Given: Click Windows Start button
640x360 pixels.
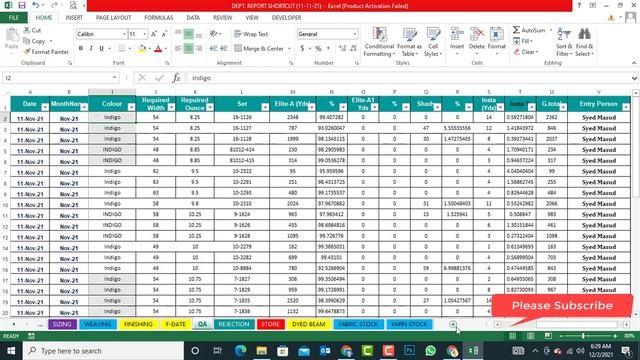Looking at the screenshot, I should 11,351.
